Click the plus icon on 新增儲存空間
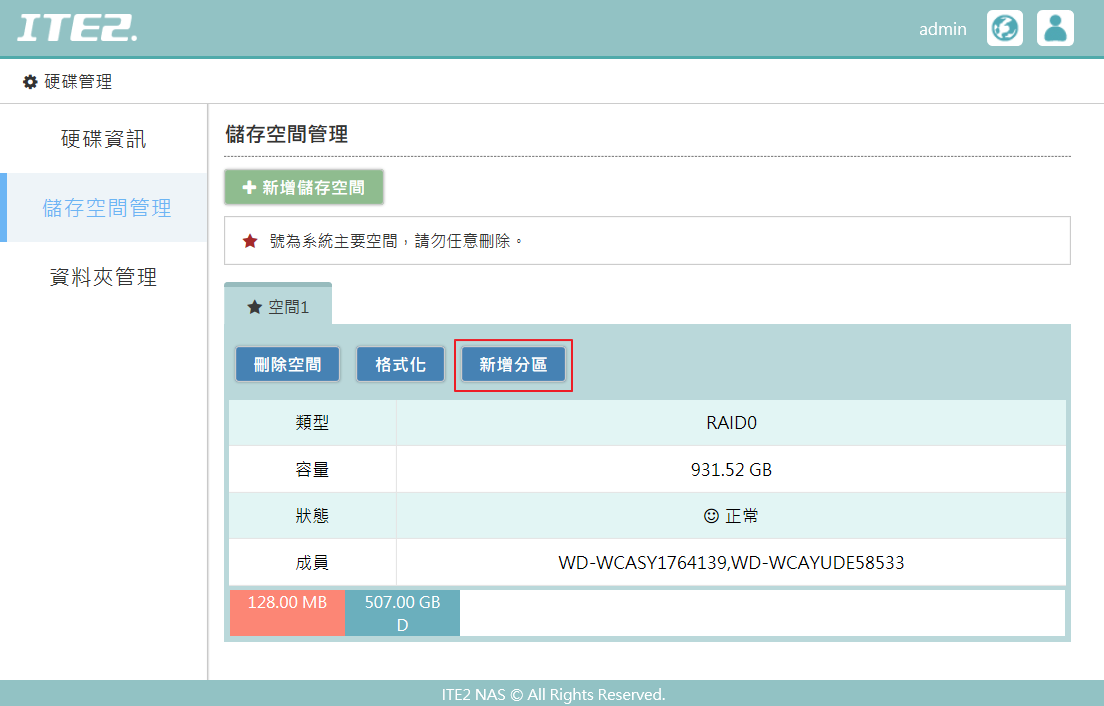This screenshot has height=706, width=1104. (248, 187)
